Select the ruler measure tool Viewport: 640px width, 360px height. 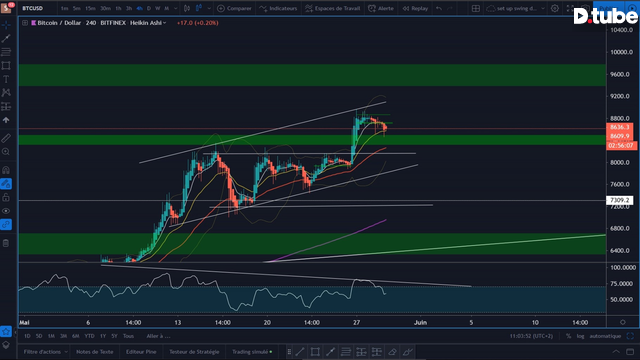(6, 138)
